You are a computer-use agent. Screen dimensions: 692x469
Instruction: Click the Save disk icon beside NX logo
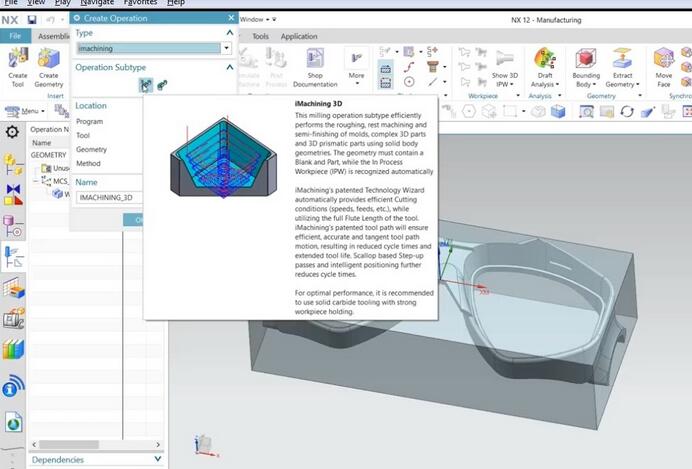[32, 20]
